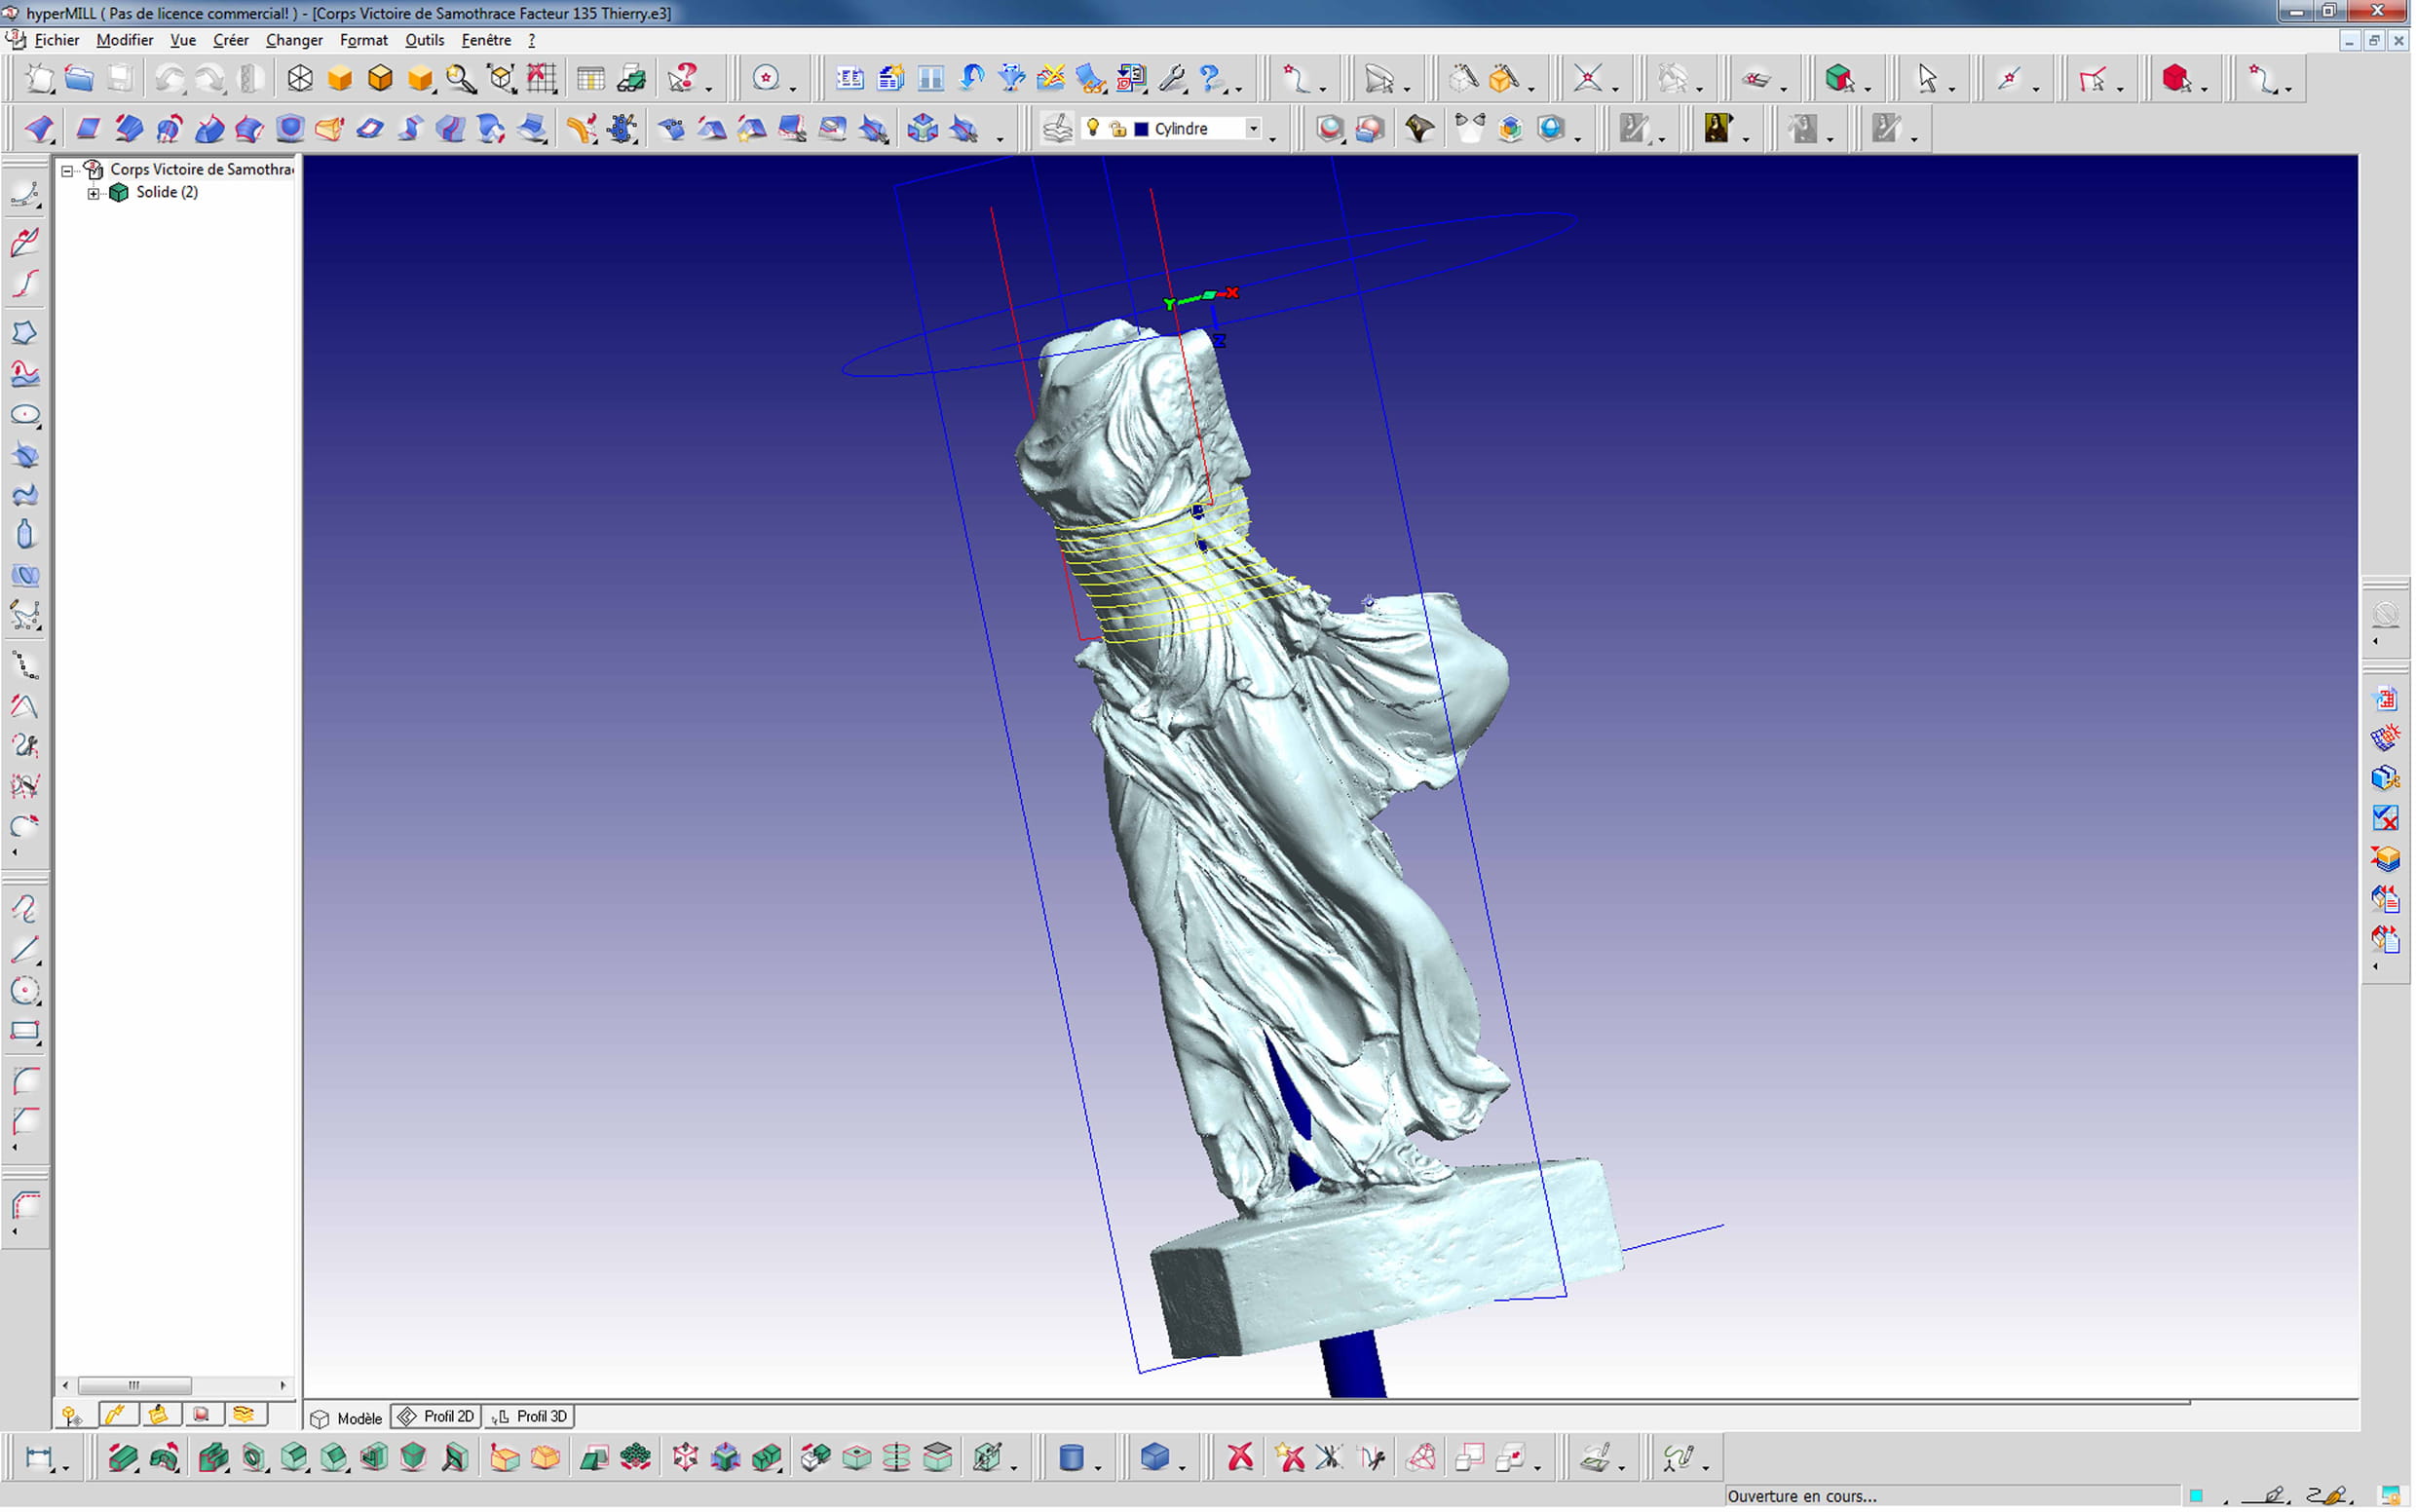The width and height of the screenshot is (2416, 1512).
Task: Toggle the padlock layer lock
Action: tap(1118, 129)
